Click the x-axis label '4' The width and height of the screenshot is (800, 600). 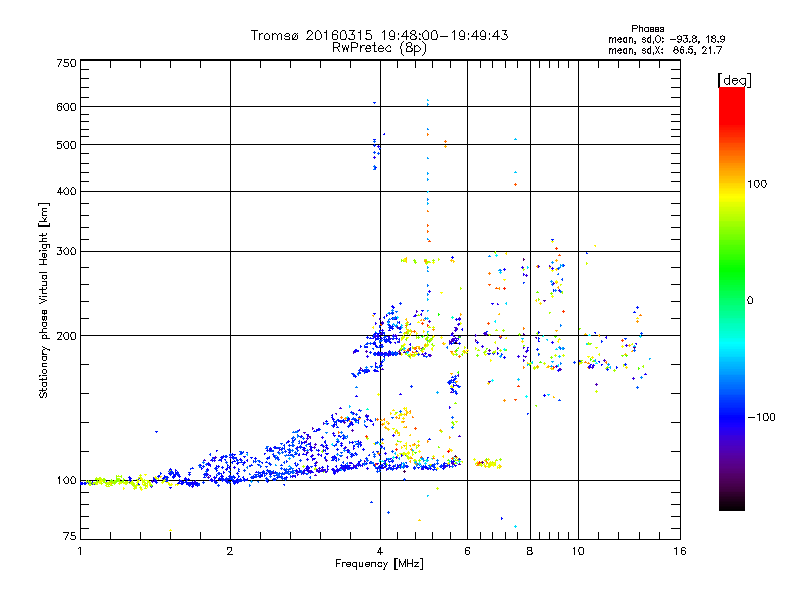(x=380, y=551)
